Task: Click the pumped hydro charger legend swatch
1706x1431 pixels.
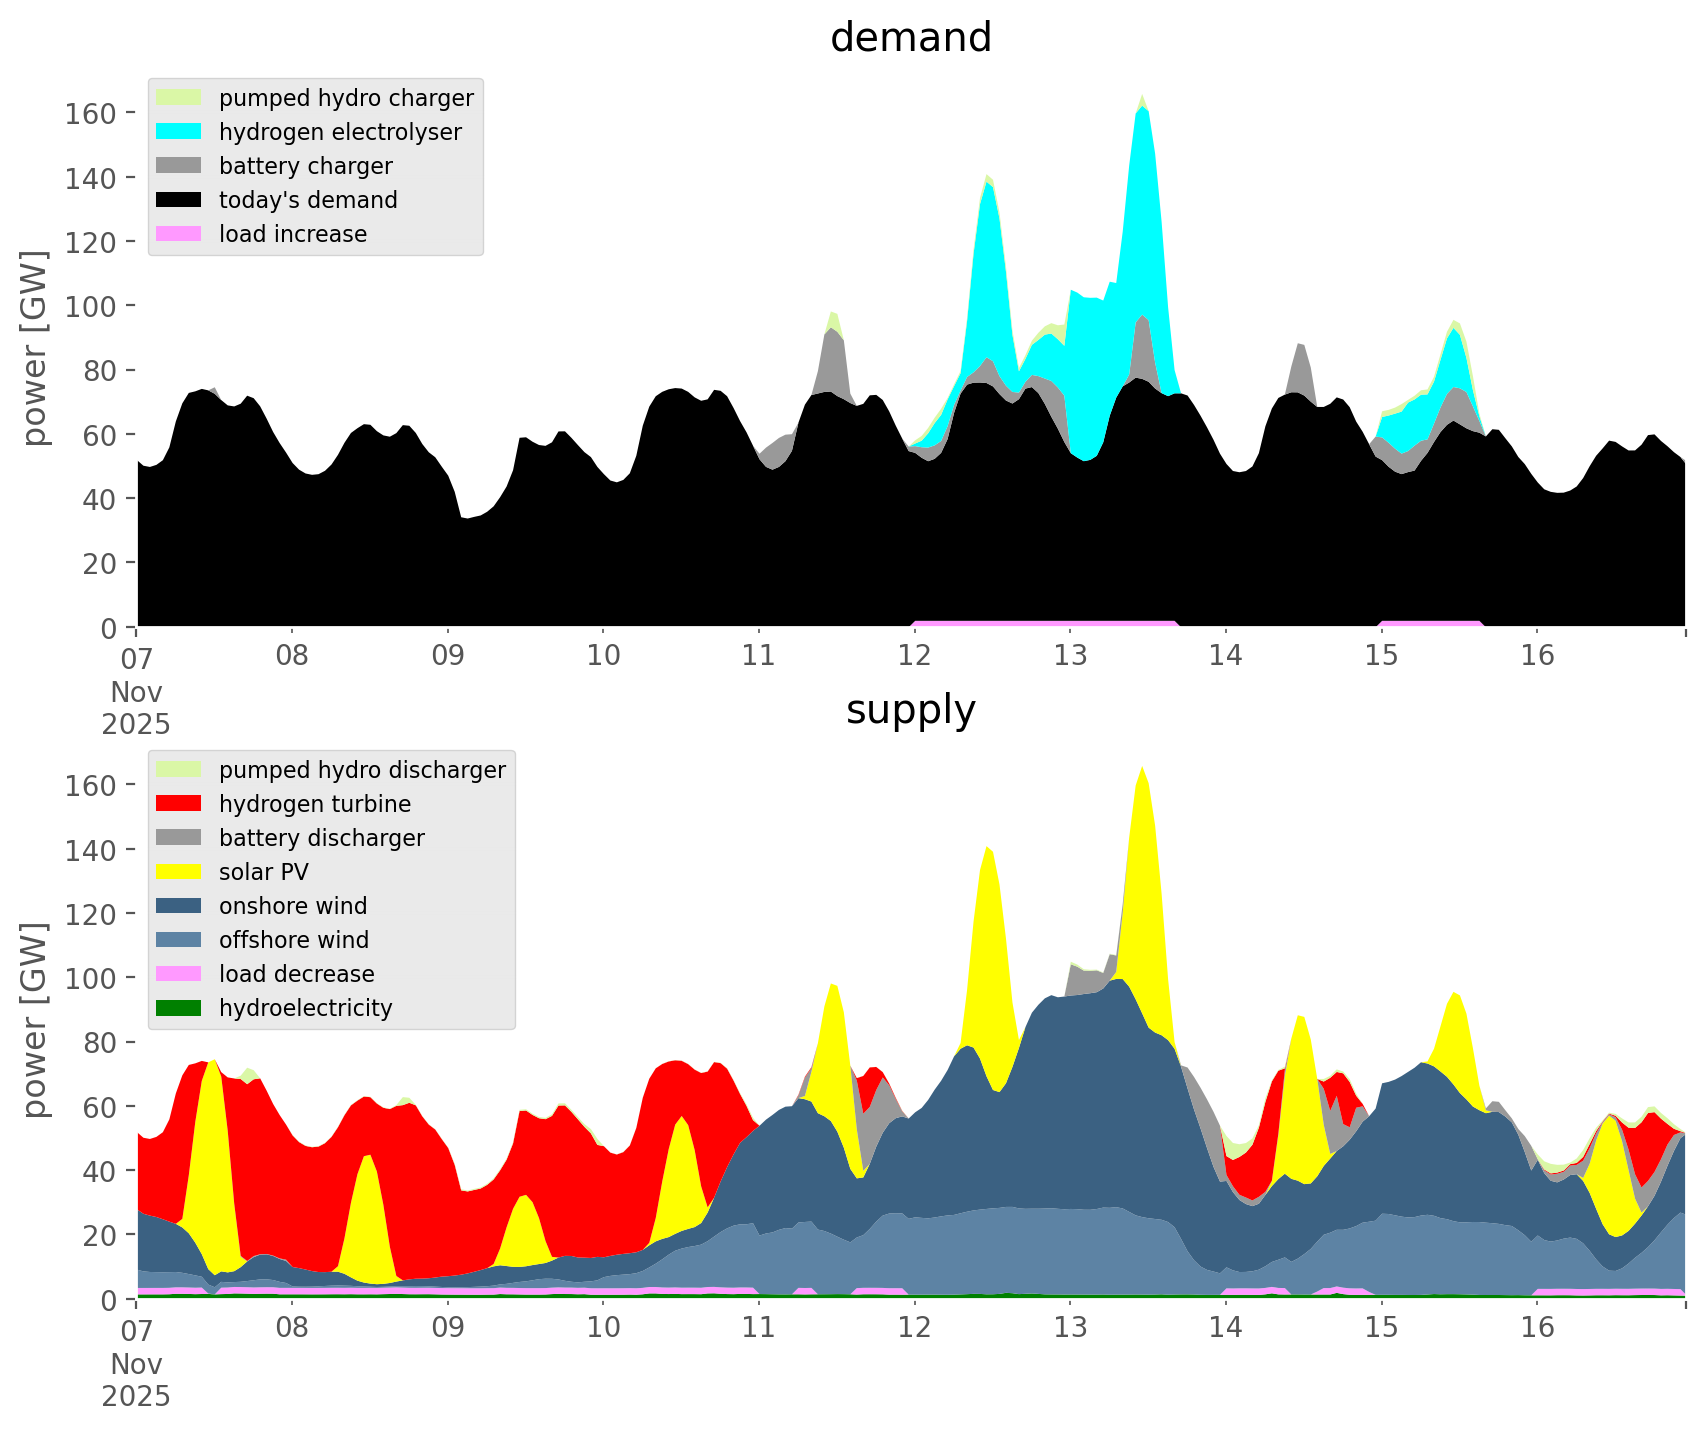Action: pos(179,98)
